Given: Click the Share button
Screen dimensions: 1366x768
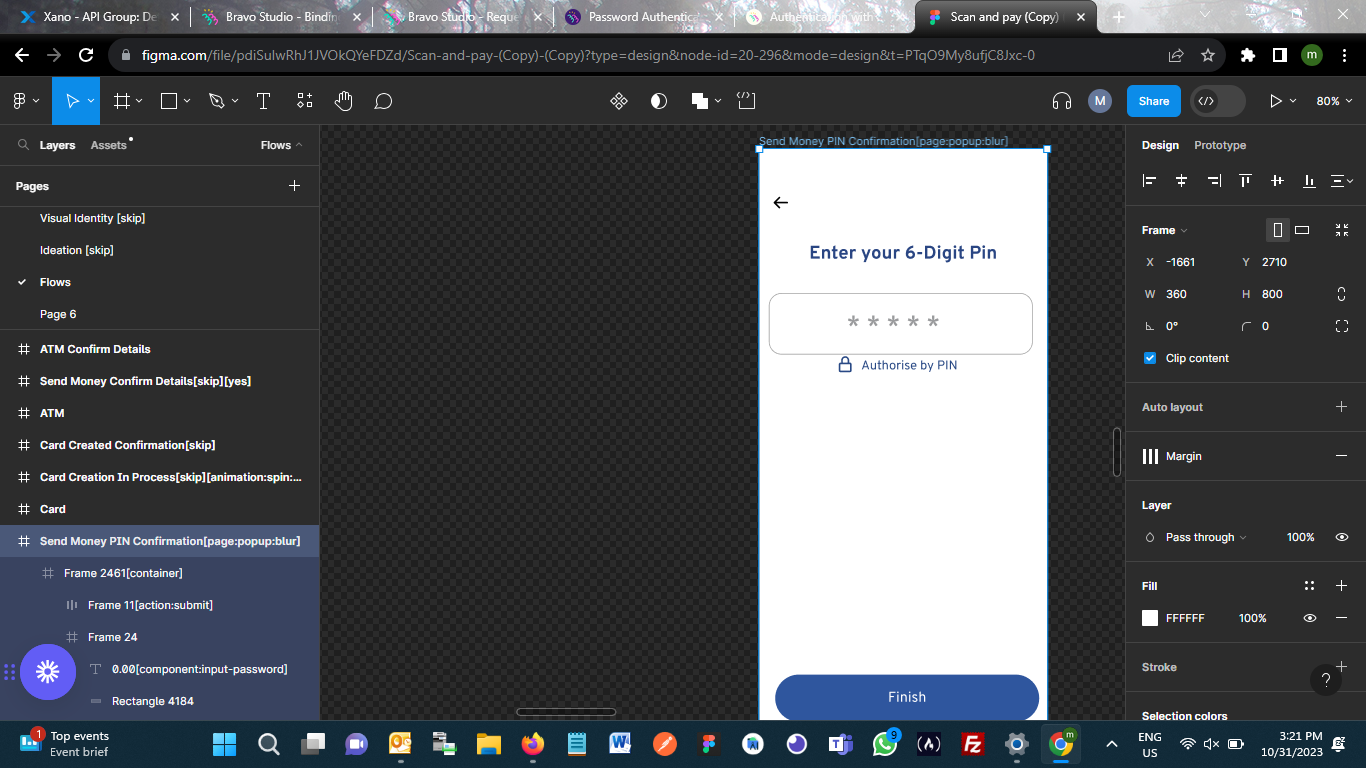Looking at the screenshot, I should coord(1153,101).
